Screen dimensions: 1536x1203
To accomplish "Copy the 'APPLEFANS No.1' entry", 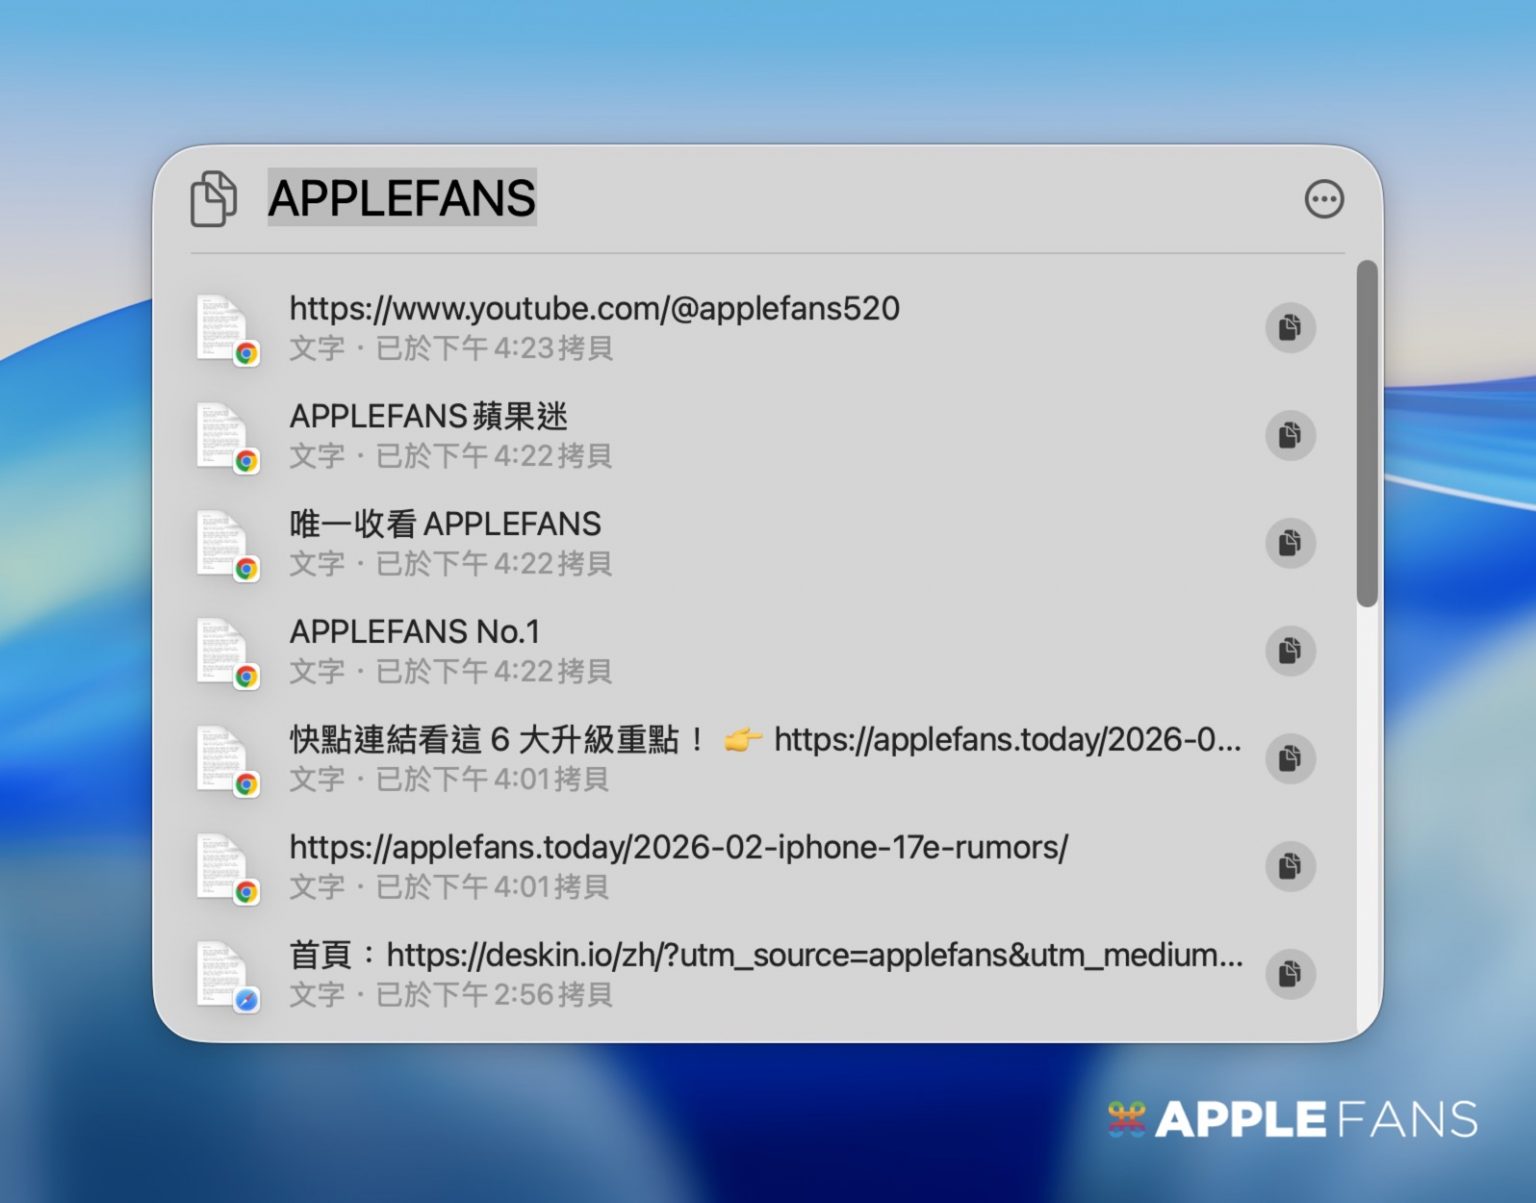I will tap(1289, 651).
